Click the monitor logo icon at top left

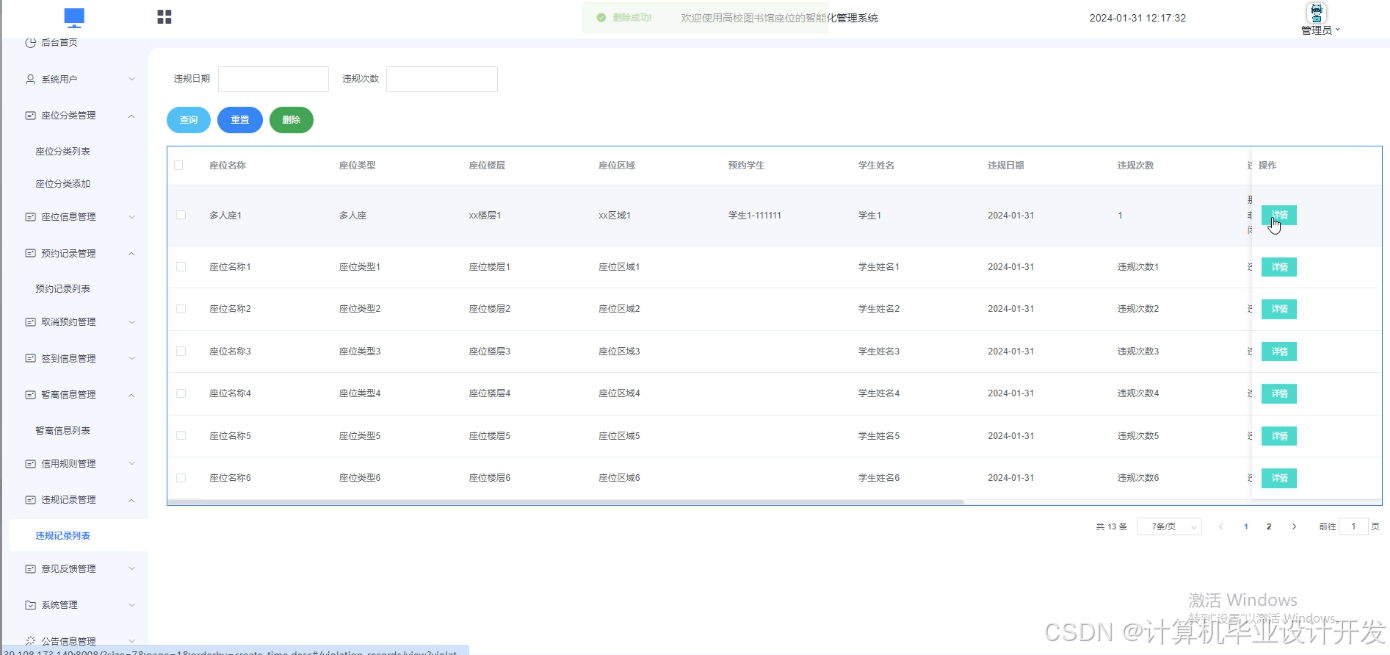coord(74,17)
